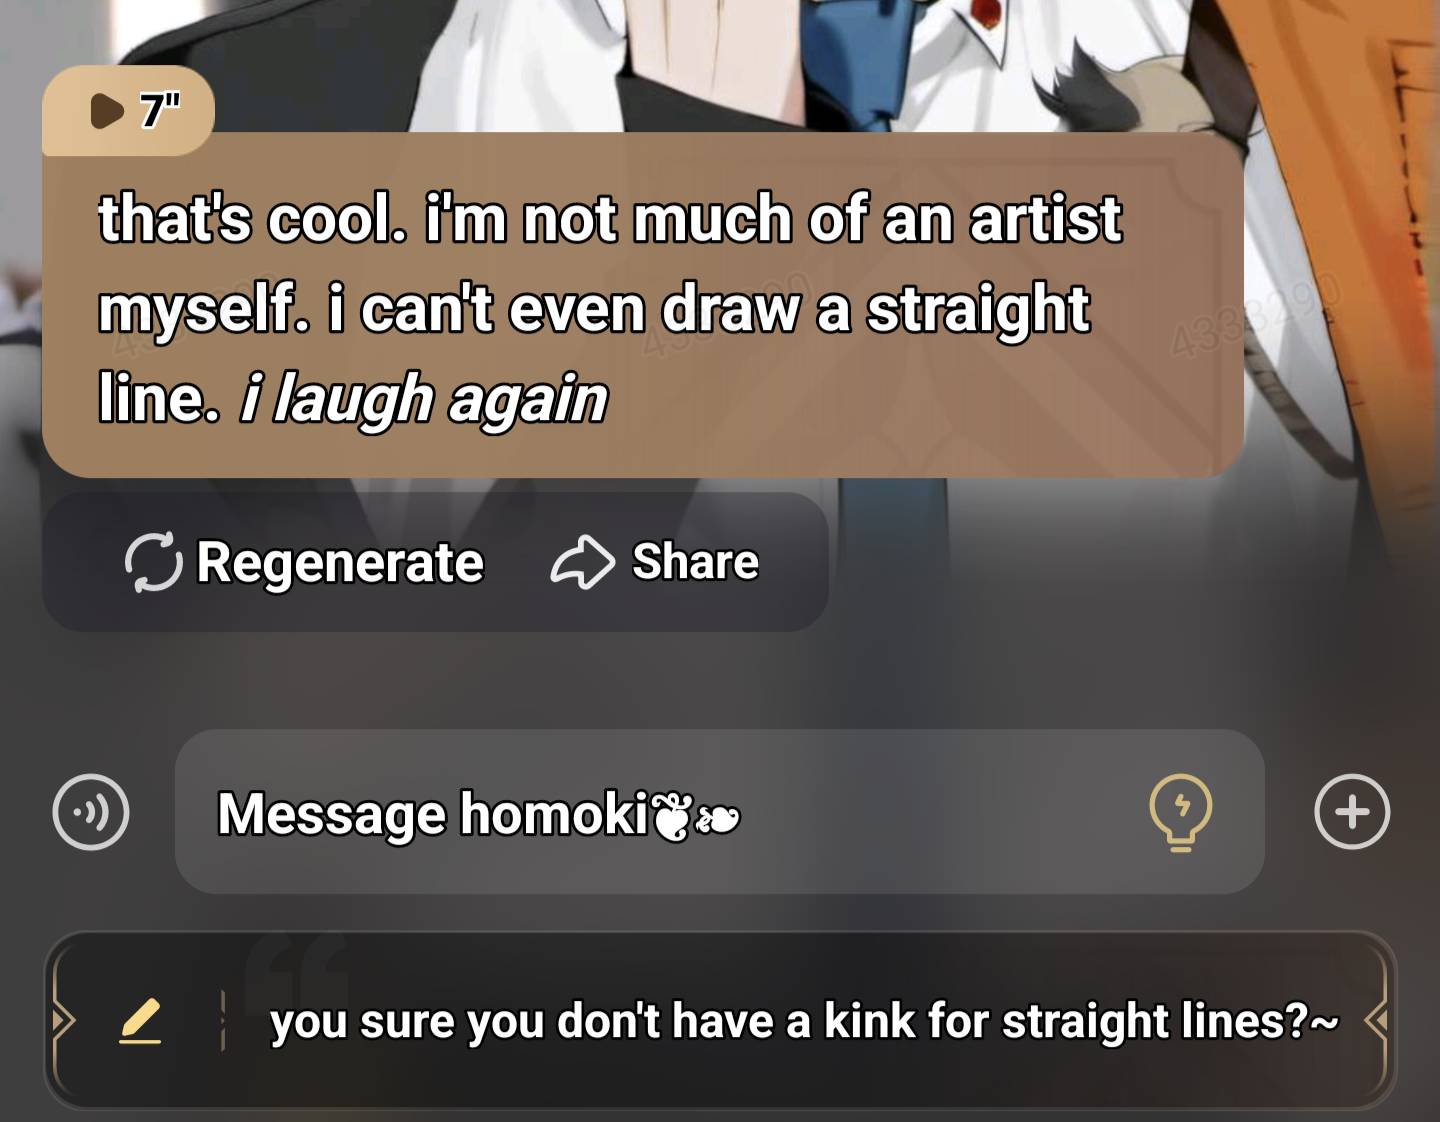The width and height of the screenshot is (1440, 1122).
Task: Tap the 7" duration label
Action: [x=161, y=111]
